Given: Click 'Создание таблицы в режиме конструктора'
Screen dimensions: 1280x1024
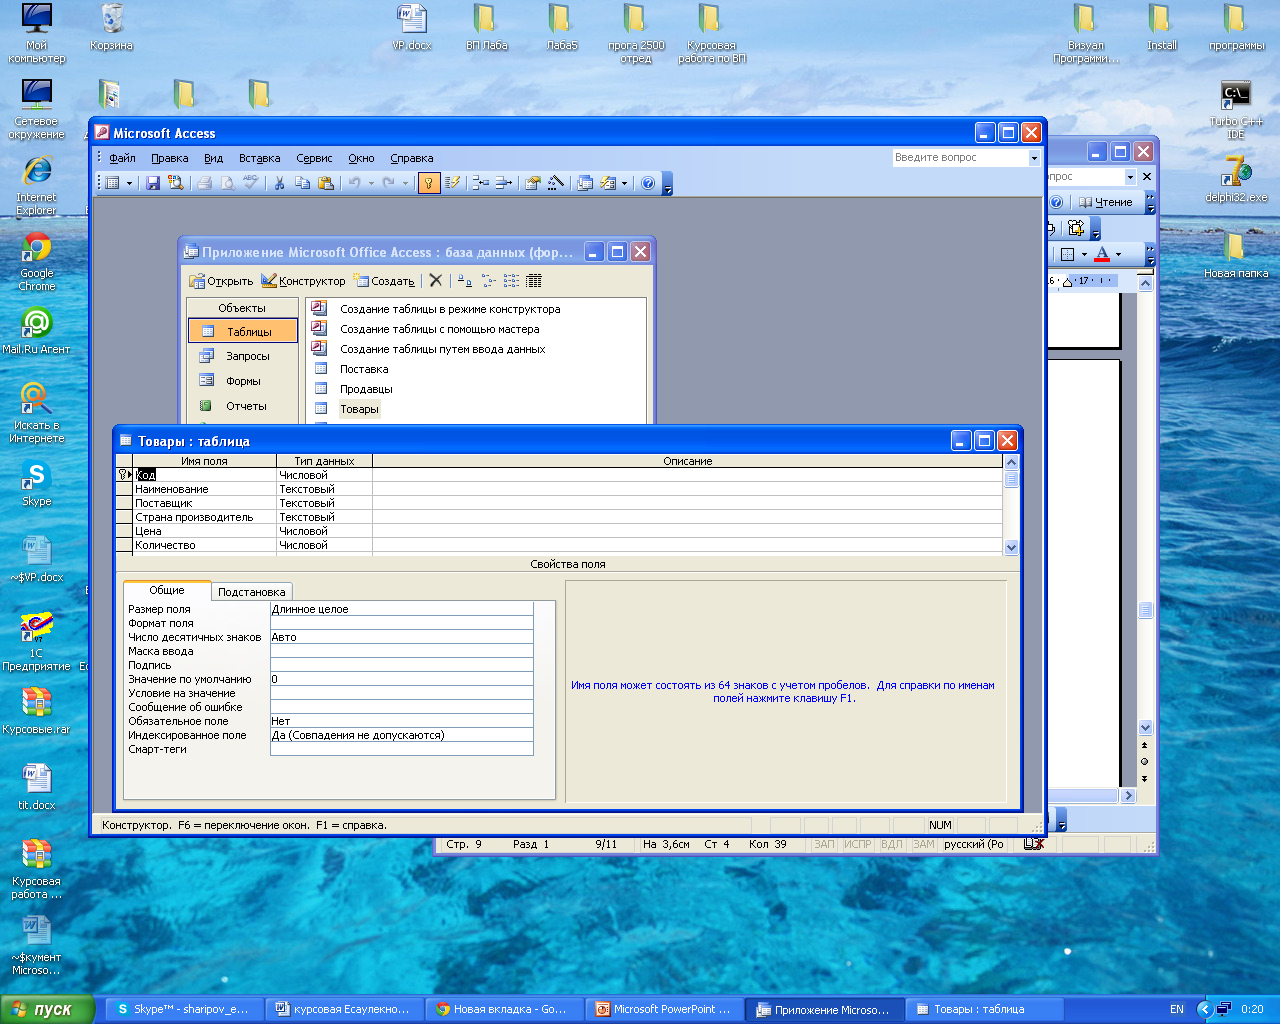Looking at the screenshot, I should pos(450,309).
